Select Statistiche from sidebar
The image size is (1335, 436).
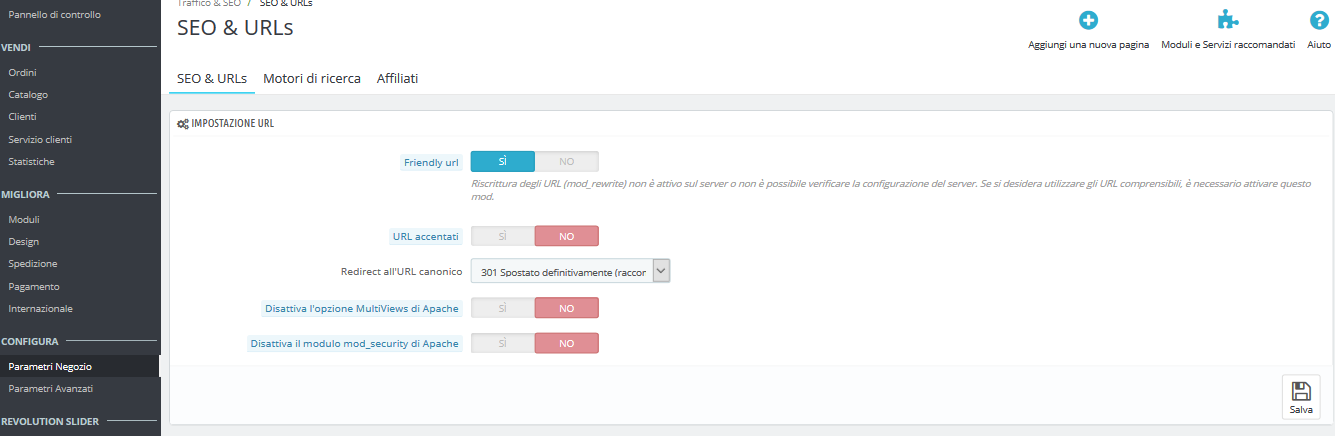coord(31,161)
